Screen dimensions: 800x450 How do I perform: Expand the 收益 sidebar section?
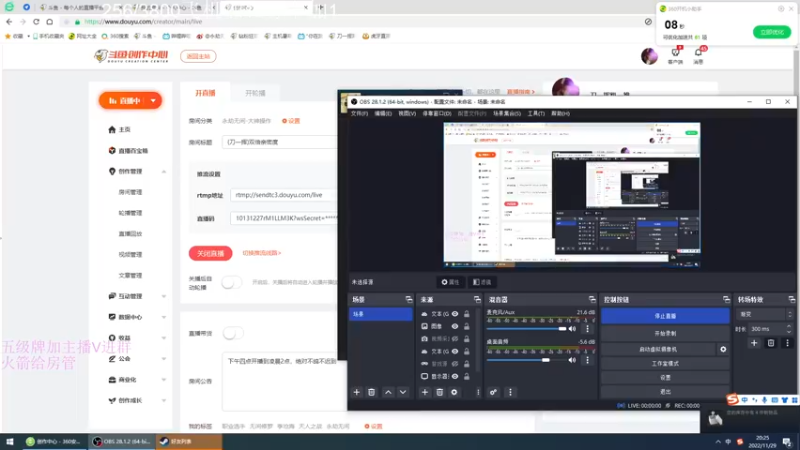coord(164,338)
